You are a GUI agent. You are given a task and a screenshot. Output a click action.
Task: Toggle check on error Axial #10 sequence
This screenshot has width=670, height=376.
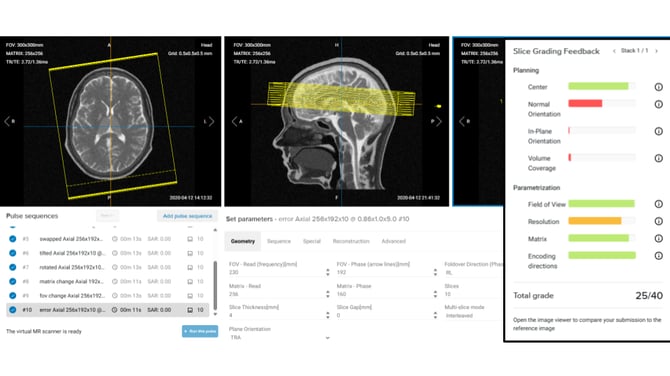[13, 310]
